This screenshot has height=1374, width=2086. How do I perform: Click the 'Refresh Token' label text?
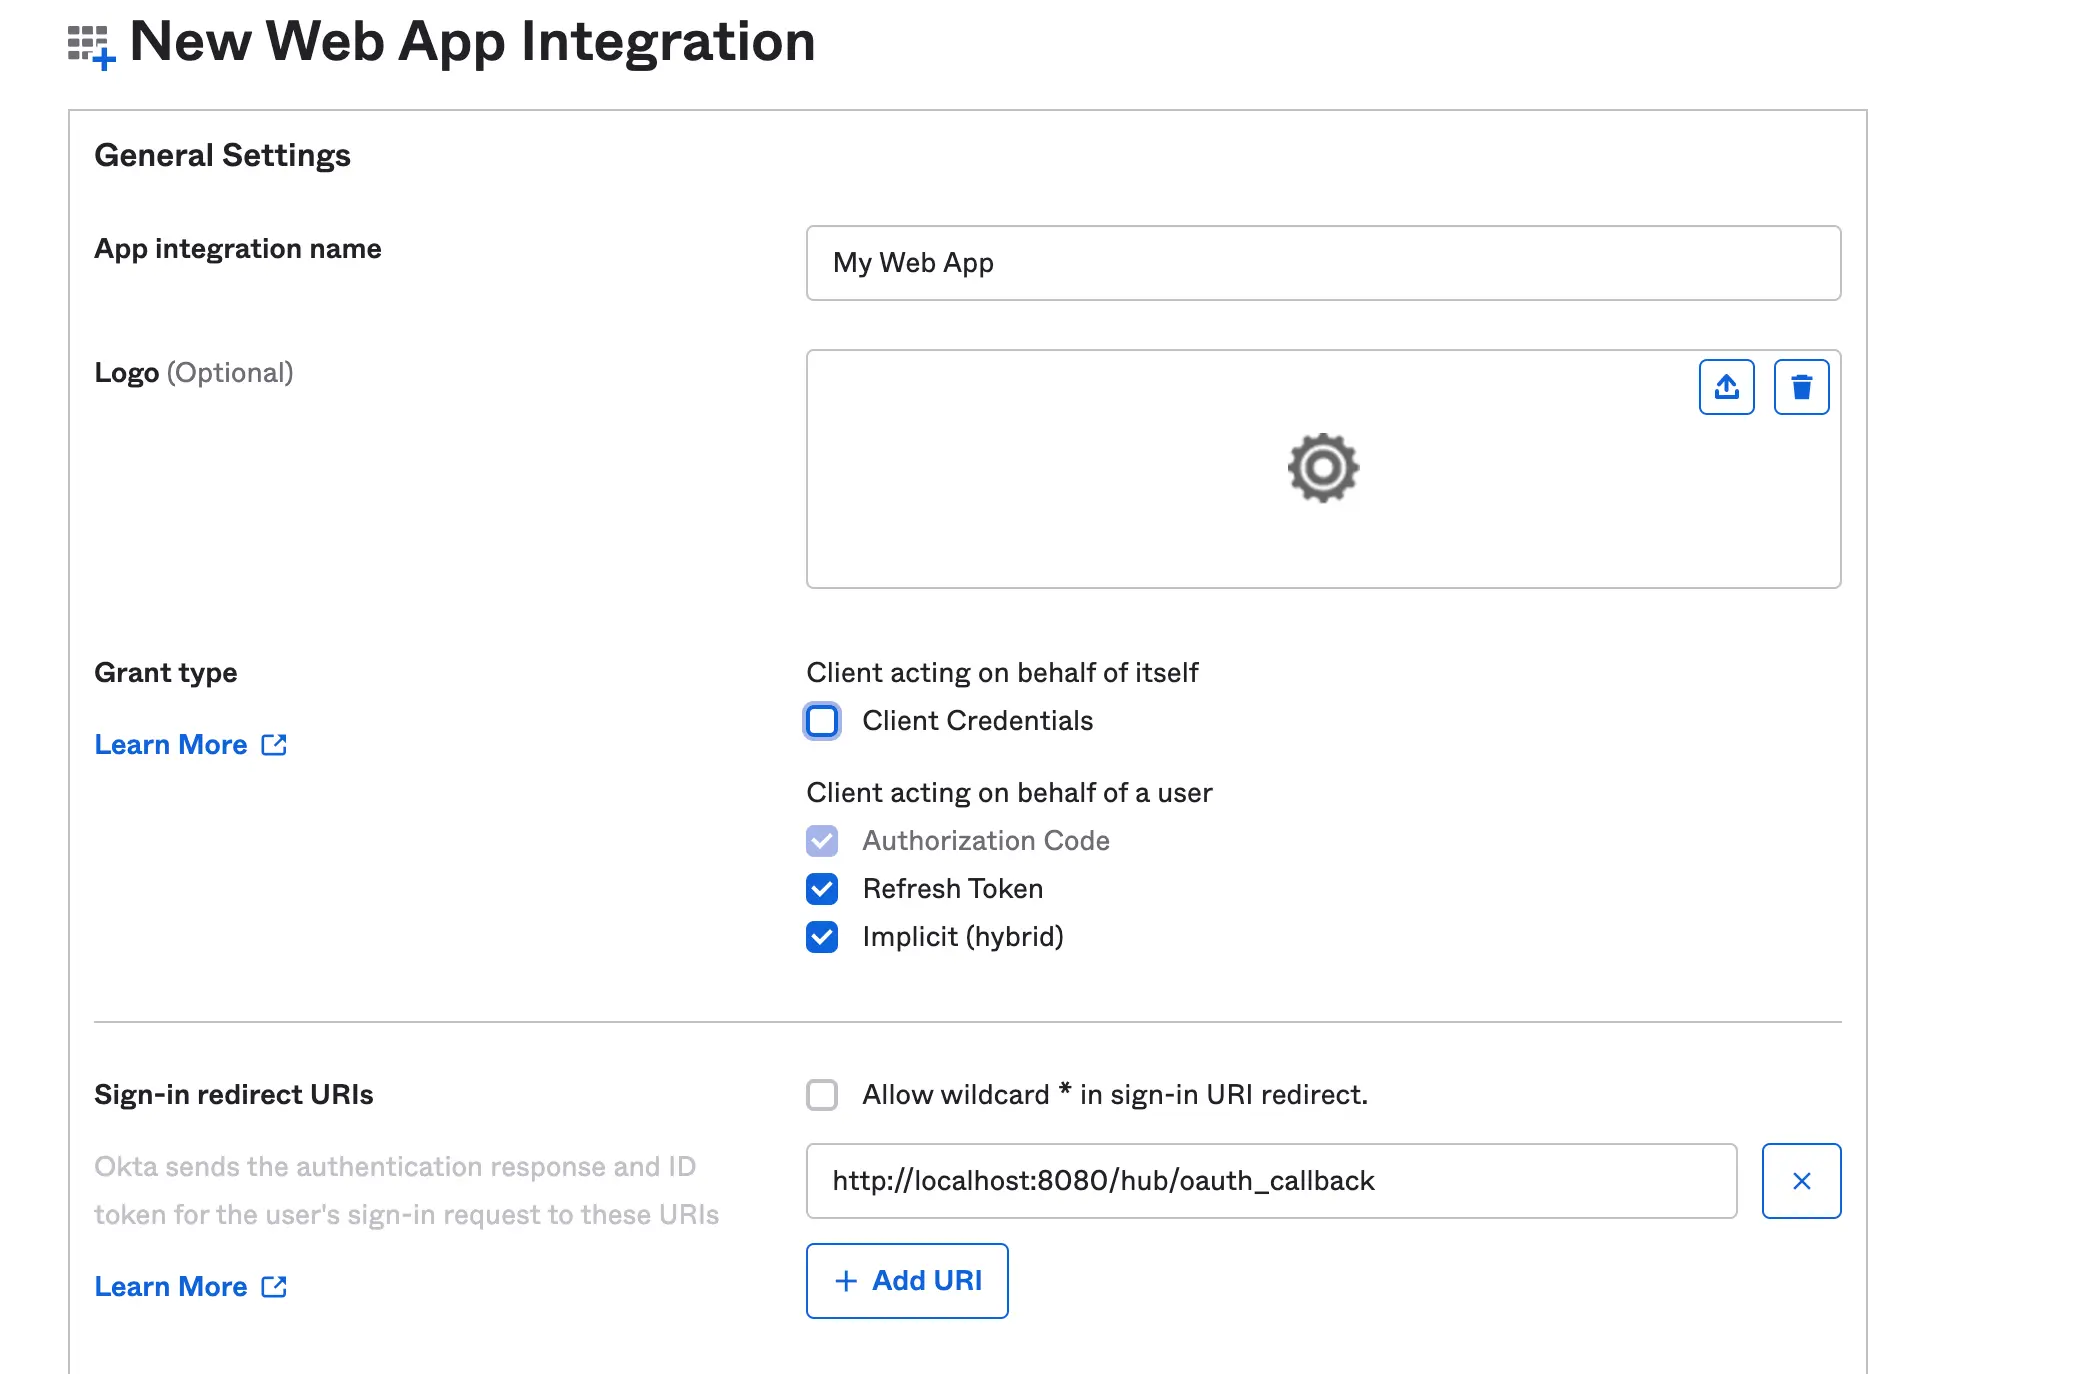pyautogui.click(x=952, y=889)
